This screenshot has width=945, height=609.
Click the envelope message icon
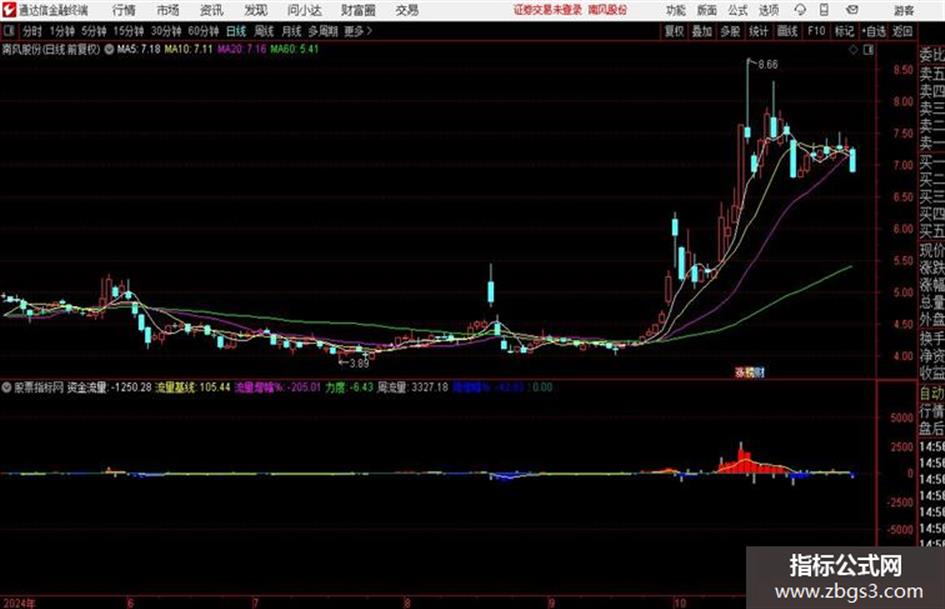852,10
